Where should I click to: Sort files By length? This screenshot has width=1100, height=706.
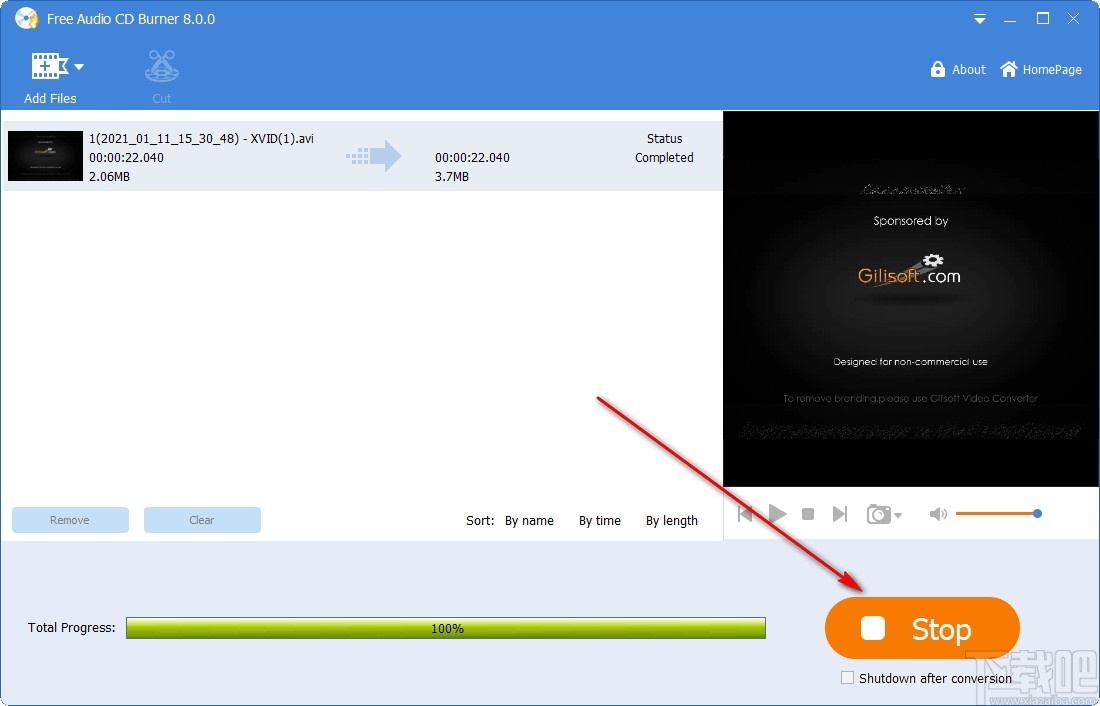tap(671, 520)
